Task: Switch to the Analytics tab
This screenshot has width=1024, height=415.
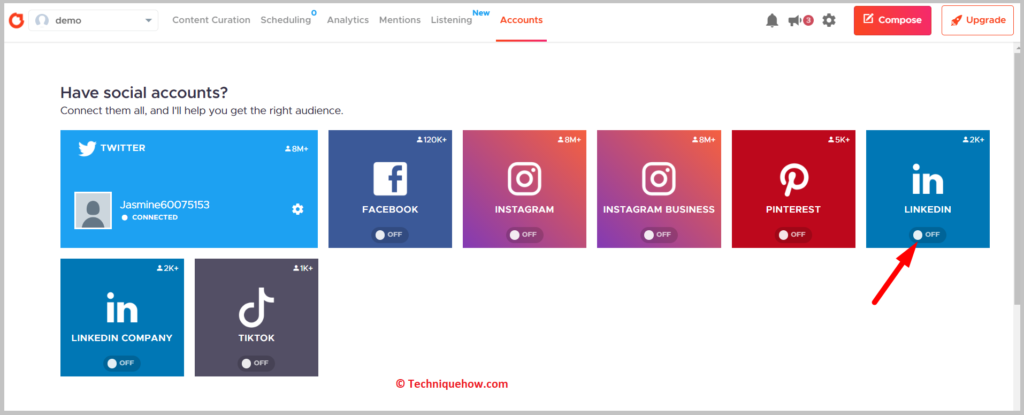Action: click(x=347, y=20)
